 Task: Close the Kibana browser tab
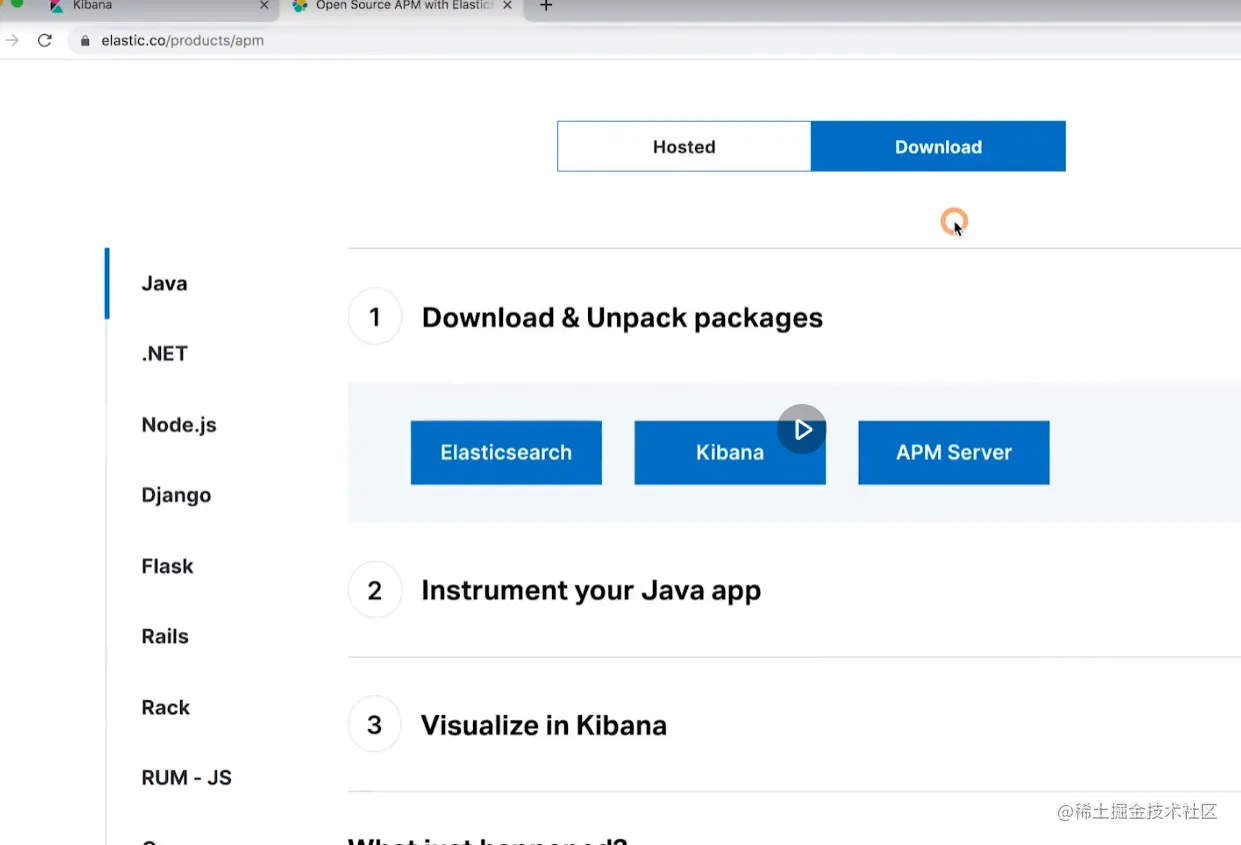[x=264, y=6]
